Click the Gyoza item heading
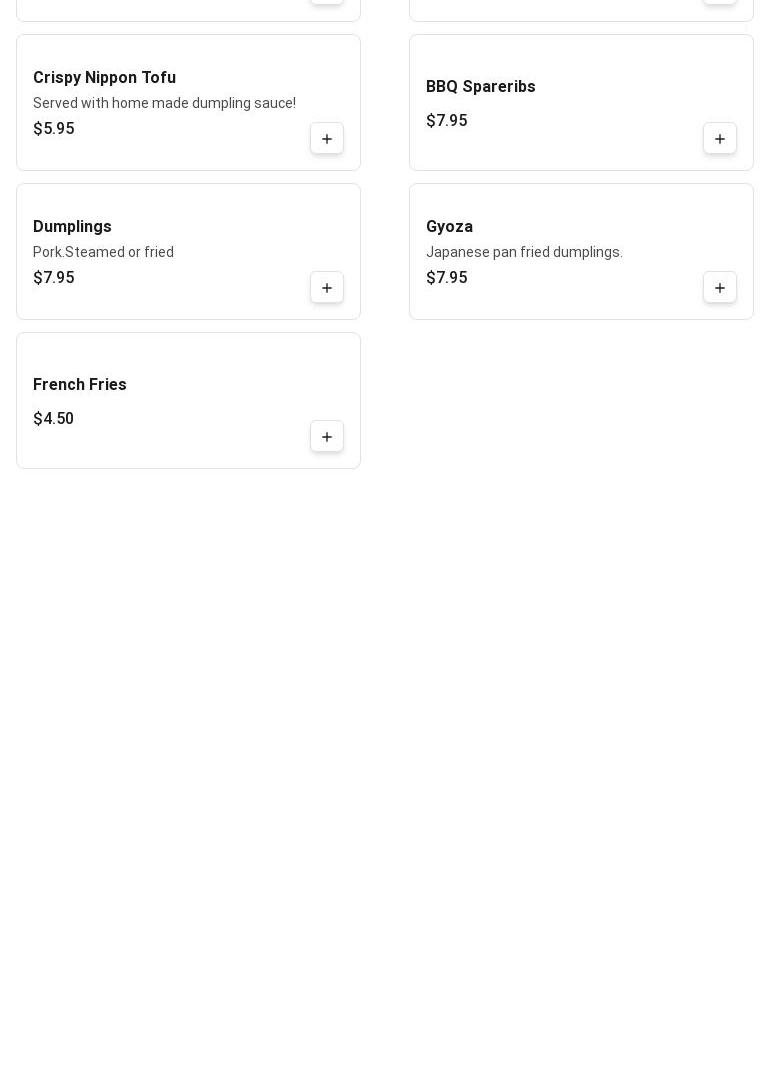 (x=449, y=227)
